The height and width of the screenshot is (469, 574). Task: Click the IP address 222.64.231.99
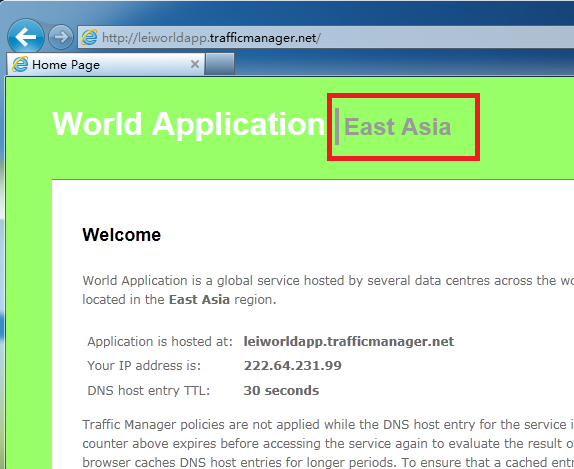[x=292, y=366]
